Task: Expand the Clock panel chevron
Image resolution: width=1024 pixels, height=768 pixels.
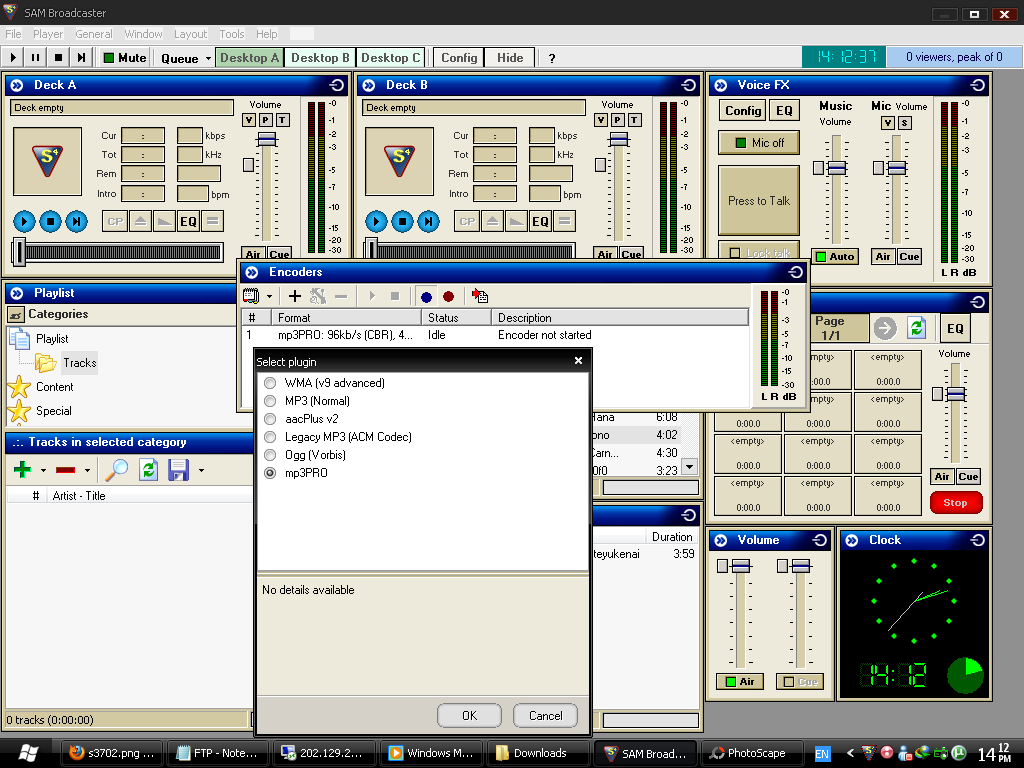Action: click(852, 540)
